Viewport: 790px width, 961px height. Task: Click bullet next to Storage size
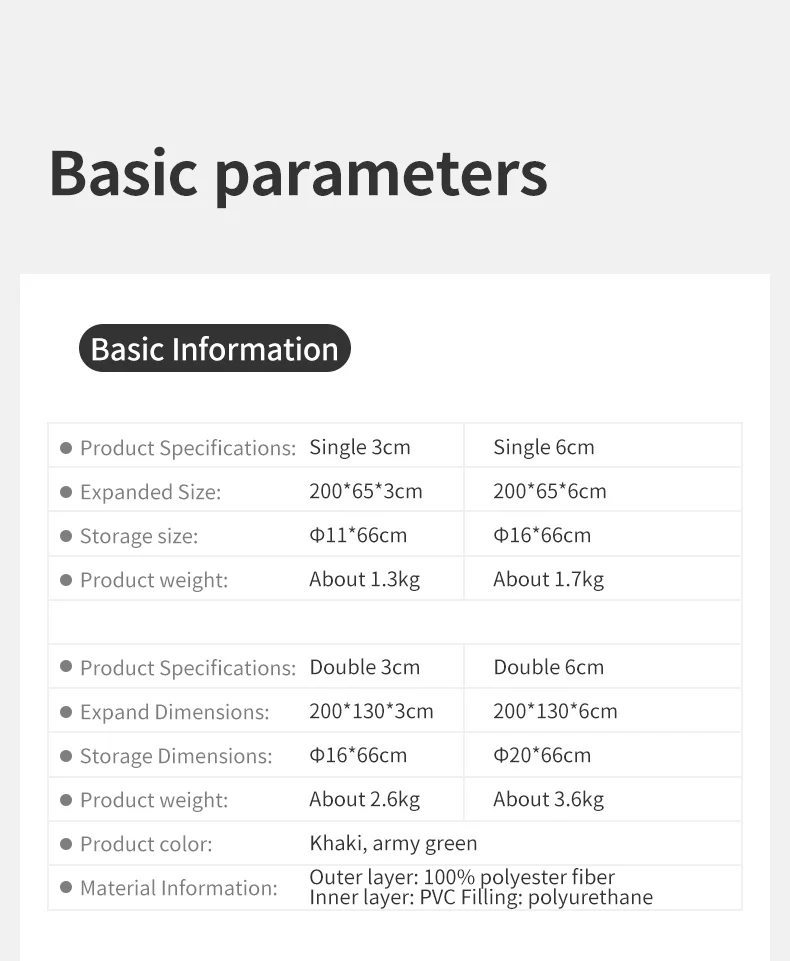66,536
